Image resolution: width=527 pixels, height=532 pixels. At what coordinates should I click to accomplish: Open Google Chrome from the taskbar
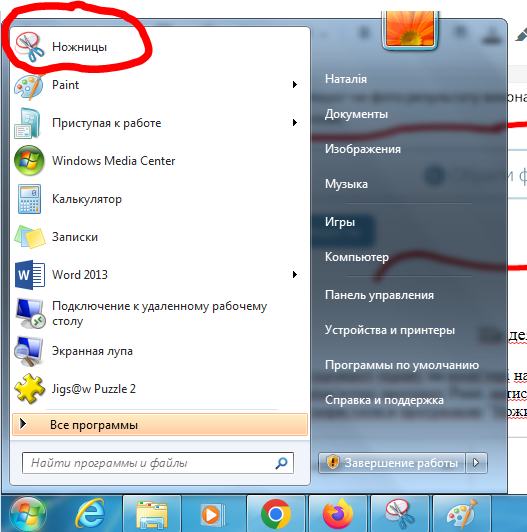(x=276, y=514)
